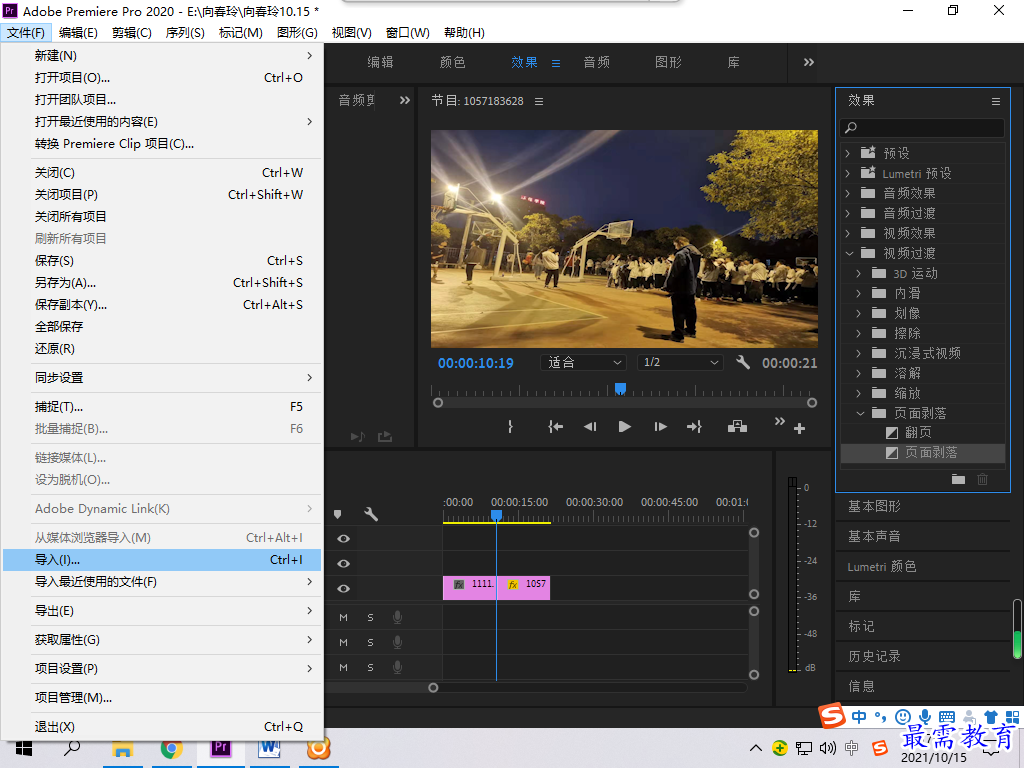Mute the second audio track
Image resolution: width=1024 pixels, height=768 pixels.
click(344, 643)
